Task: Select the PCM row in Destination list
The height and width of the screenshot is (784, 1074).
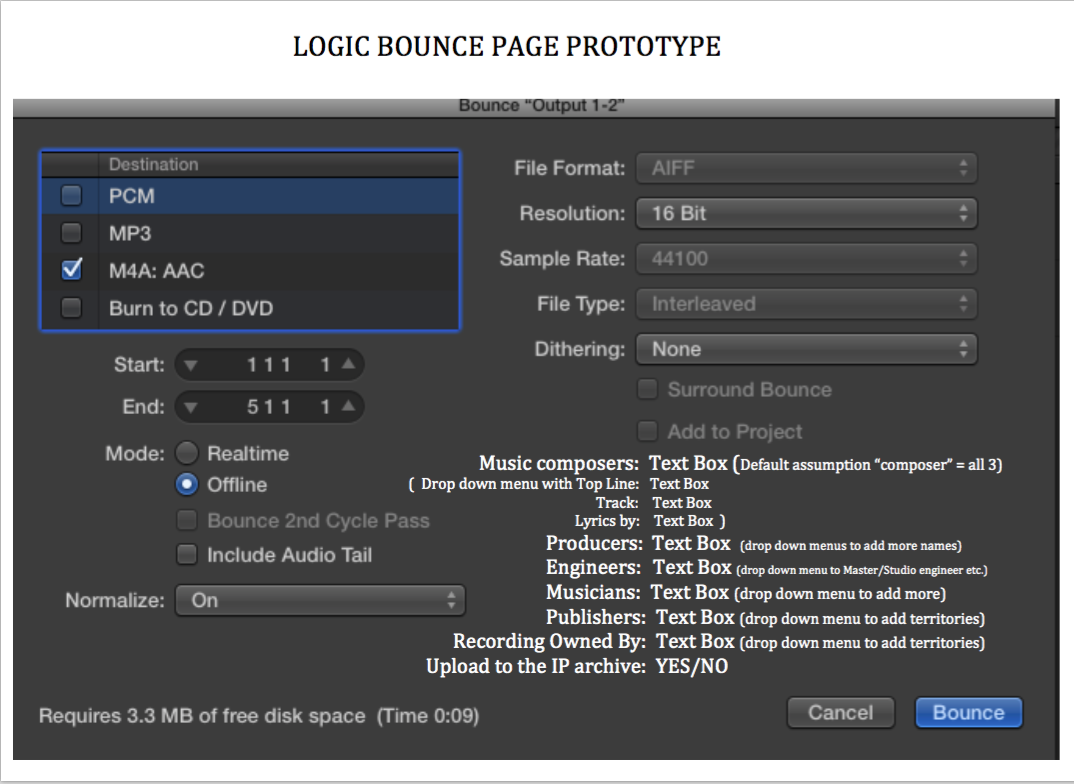Action: click(250, 196)
